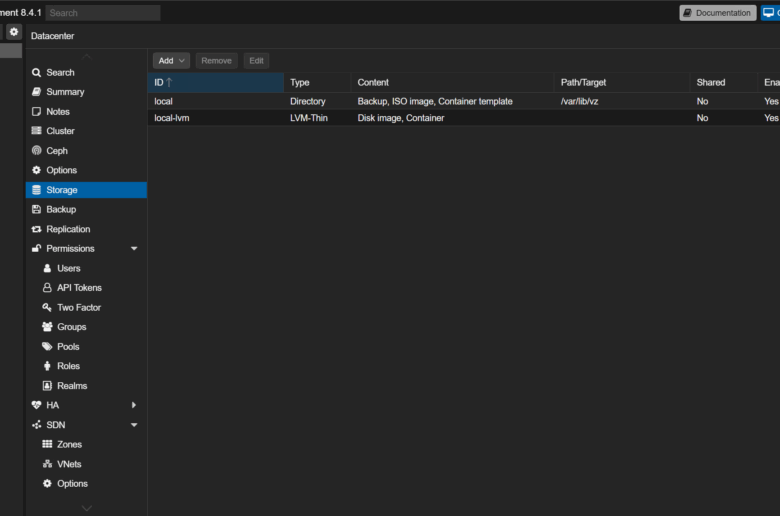The image size is (780, 516).
Task: Click the Backup floppy disk icon
Action: click(36, 209)
